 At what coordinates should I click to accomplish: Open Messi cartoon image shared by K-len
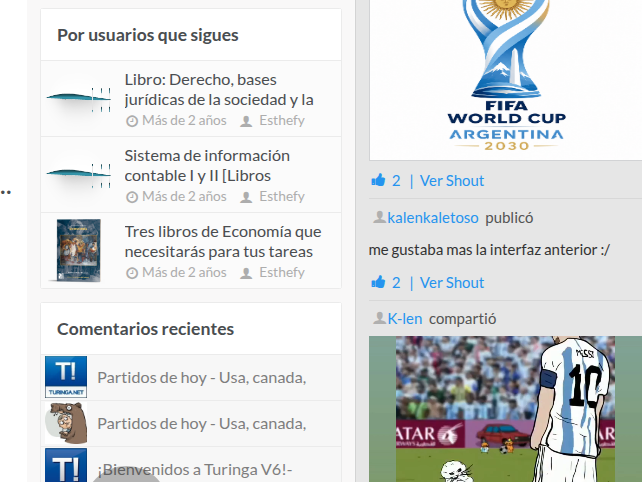[505, 409]
